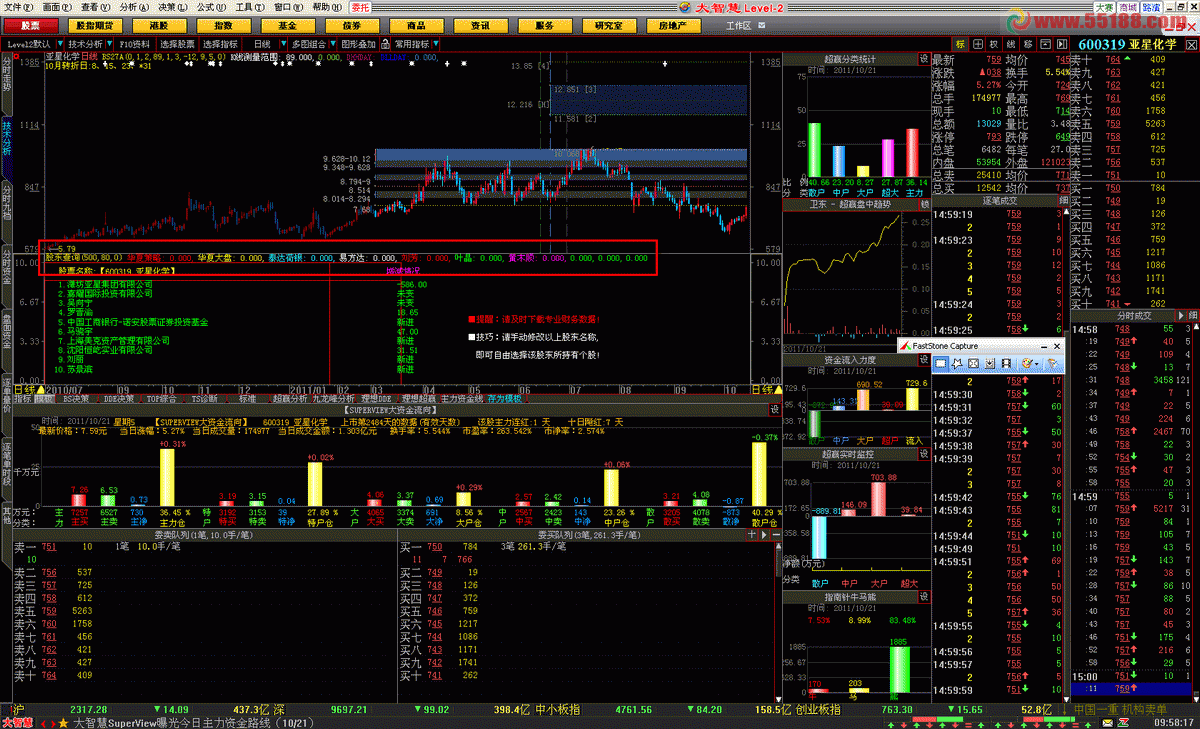Click the grid layout icon

(977, 44)
